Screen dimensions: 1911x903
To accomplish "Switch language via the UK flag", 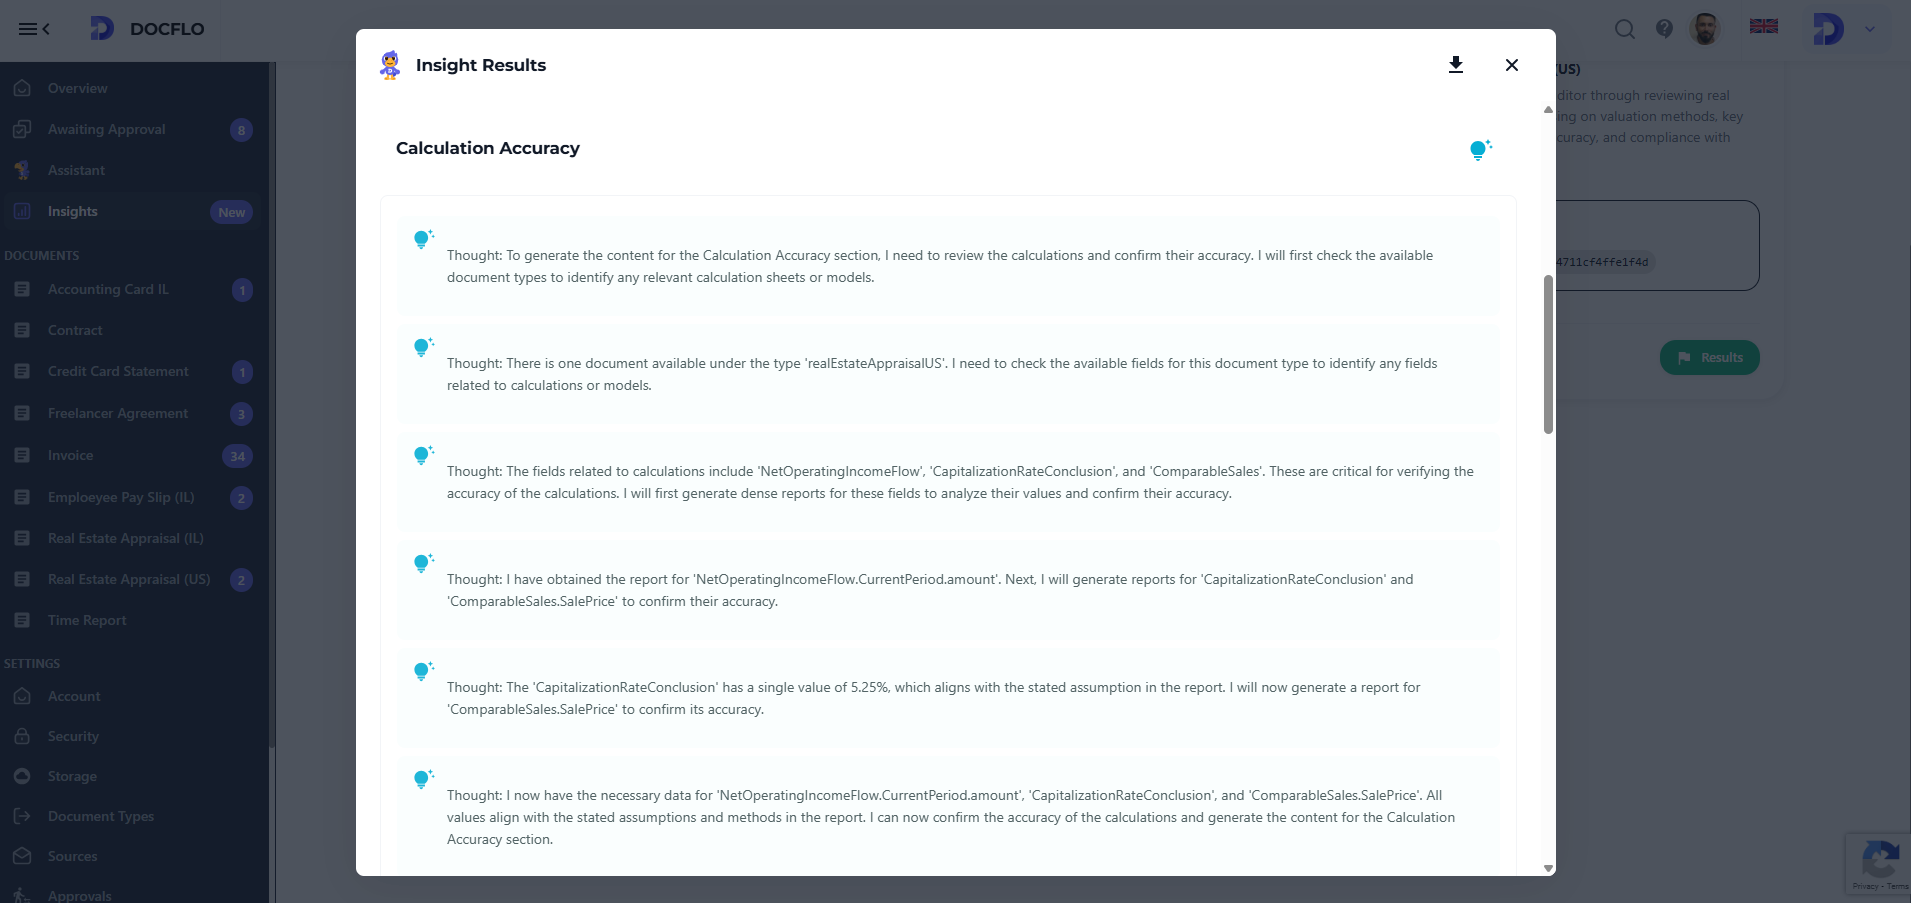I will tap(1763, 27).
